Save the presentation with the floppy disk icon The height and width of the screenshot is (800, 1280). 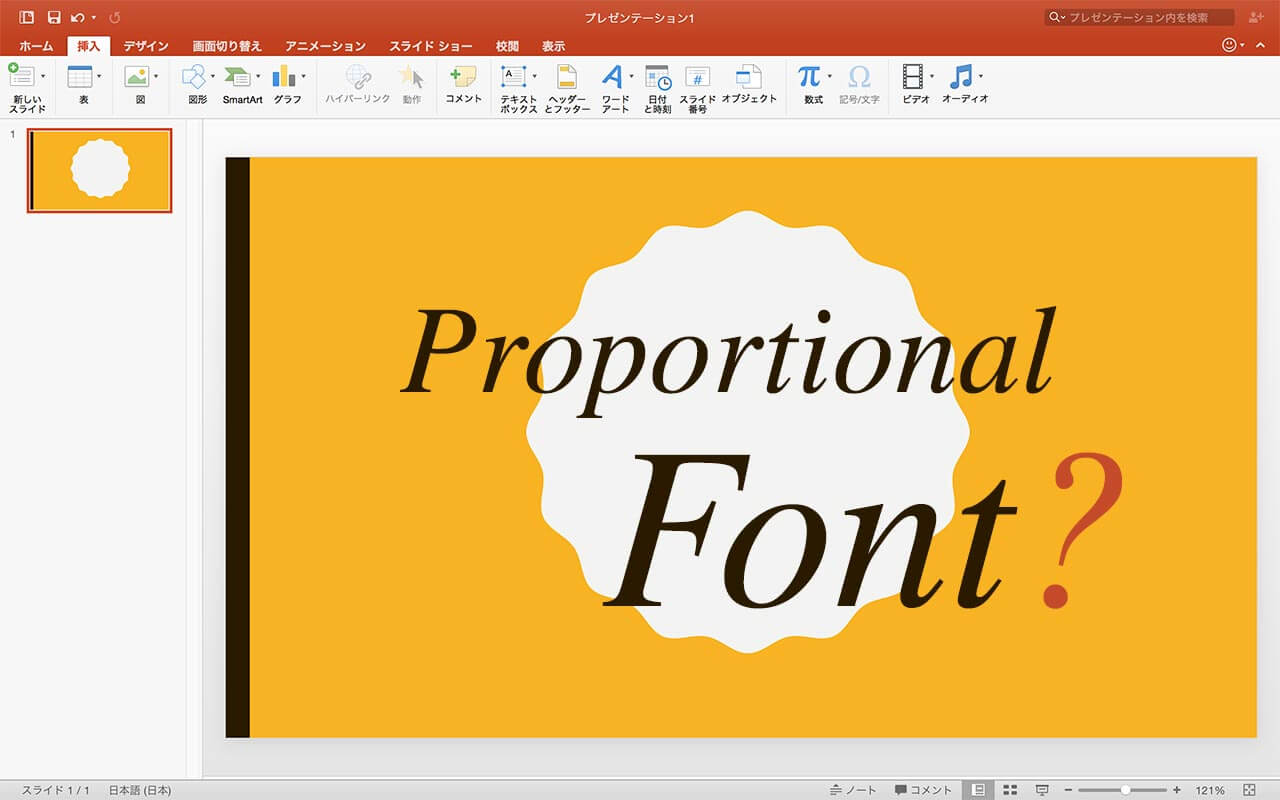[x=54, y=17]
